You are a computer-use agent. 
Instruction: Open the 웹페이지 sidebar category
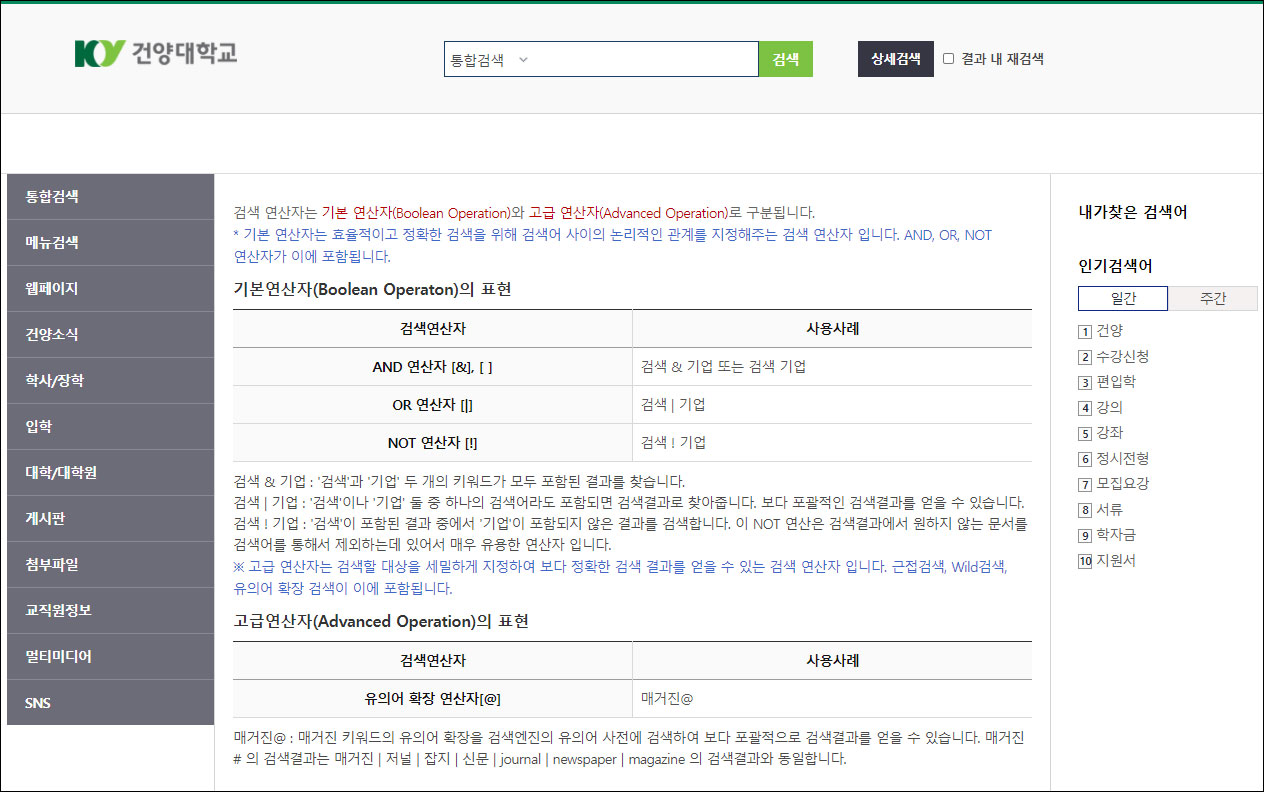110,289
